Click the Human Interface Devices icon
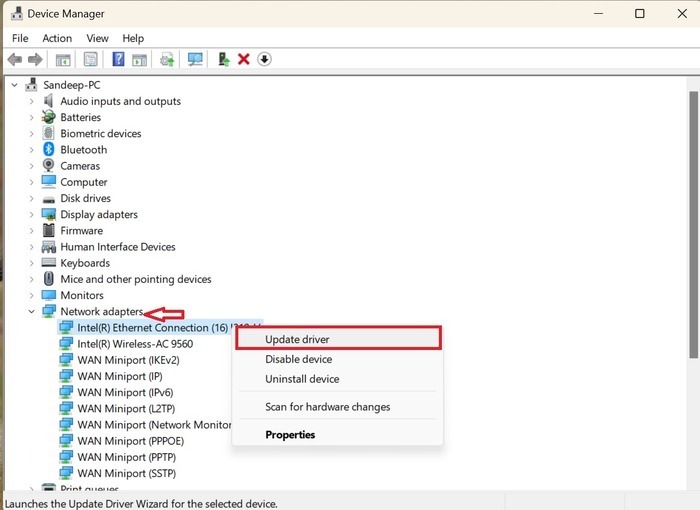The image size is (700, 510). (x=49, y=247)
